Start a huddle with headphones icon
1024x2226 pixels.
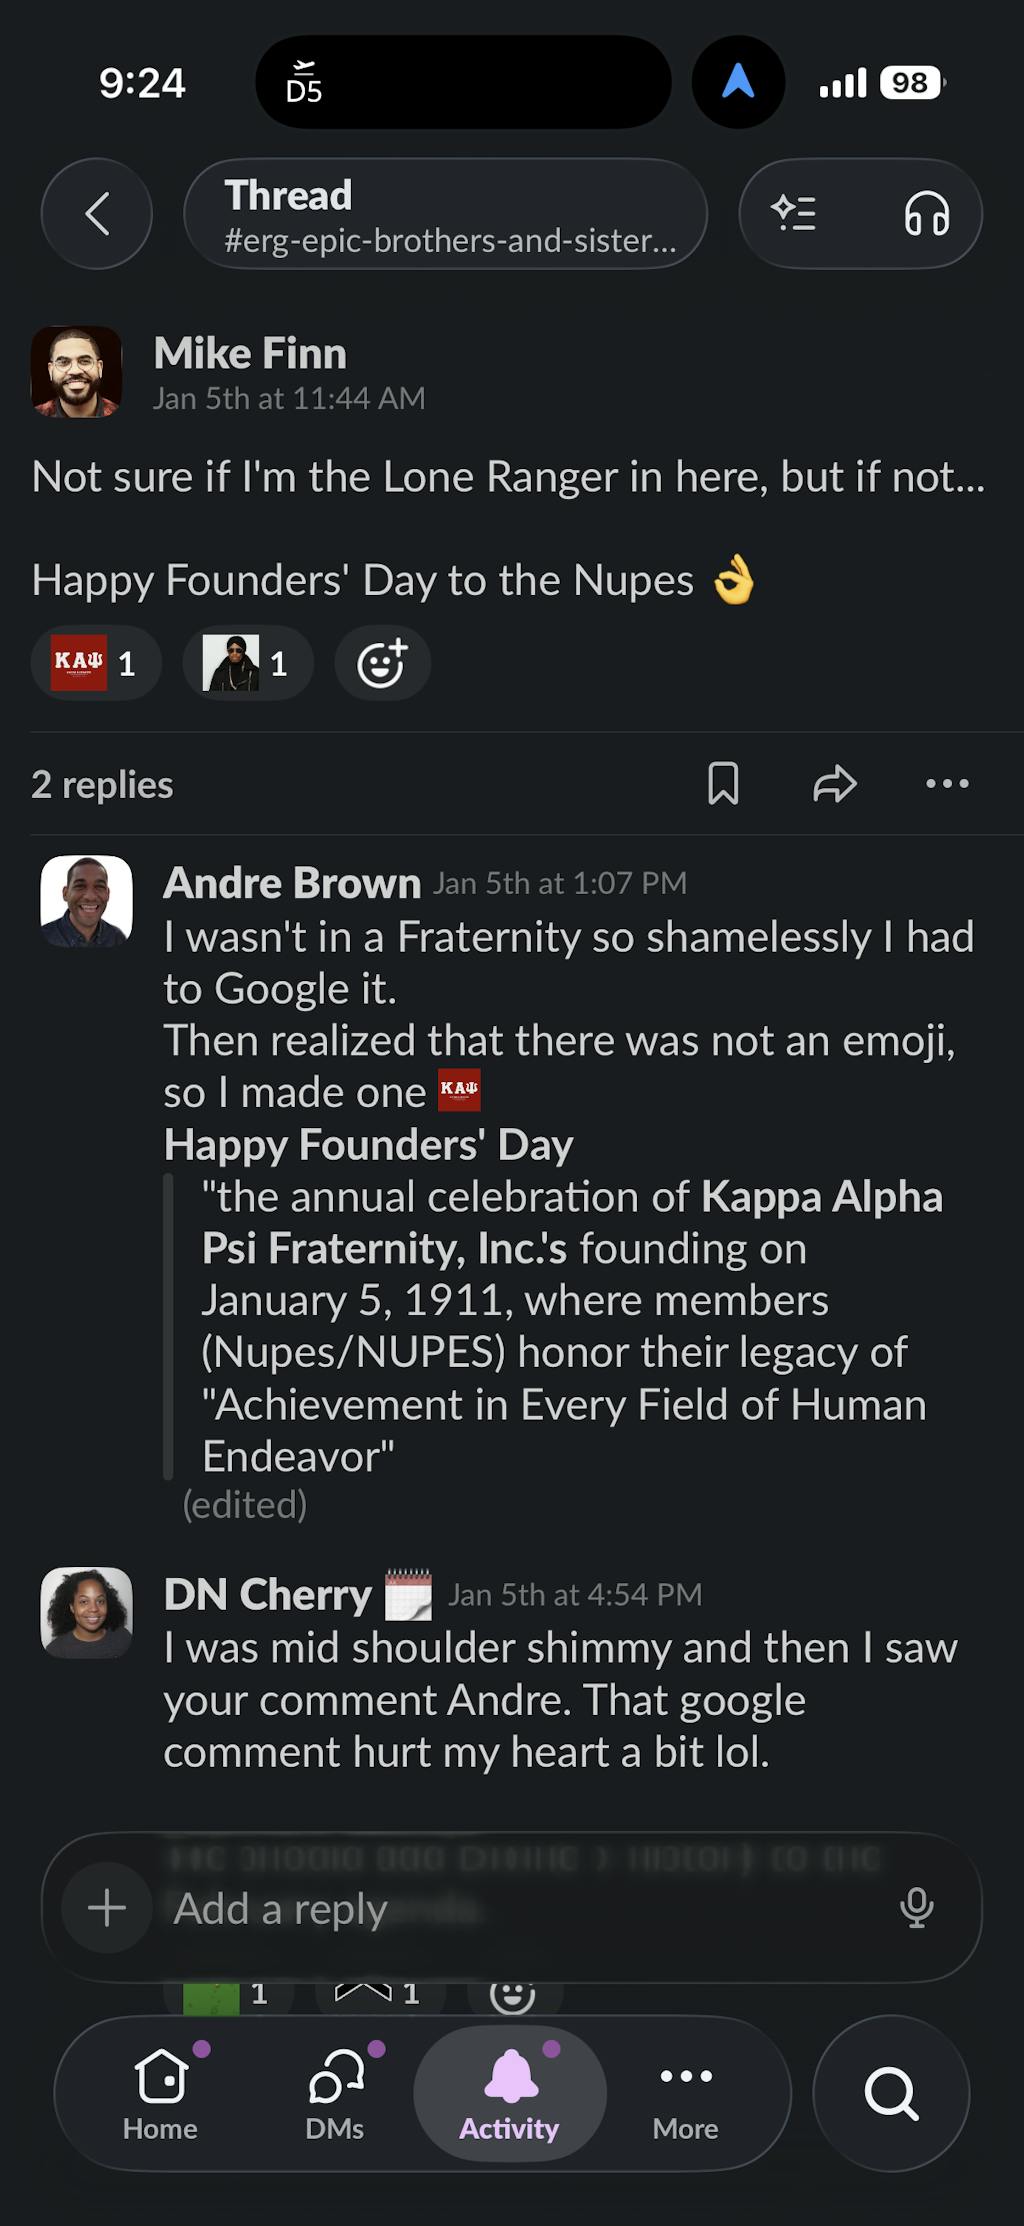click(x=926, y=214)
